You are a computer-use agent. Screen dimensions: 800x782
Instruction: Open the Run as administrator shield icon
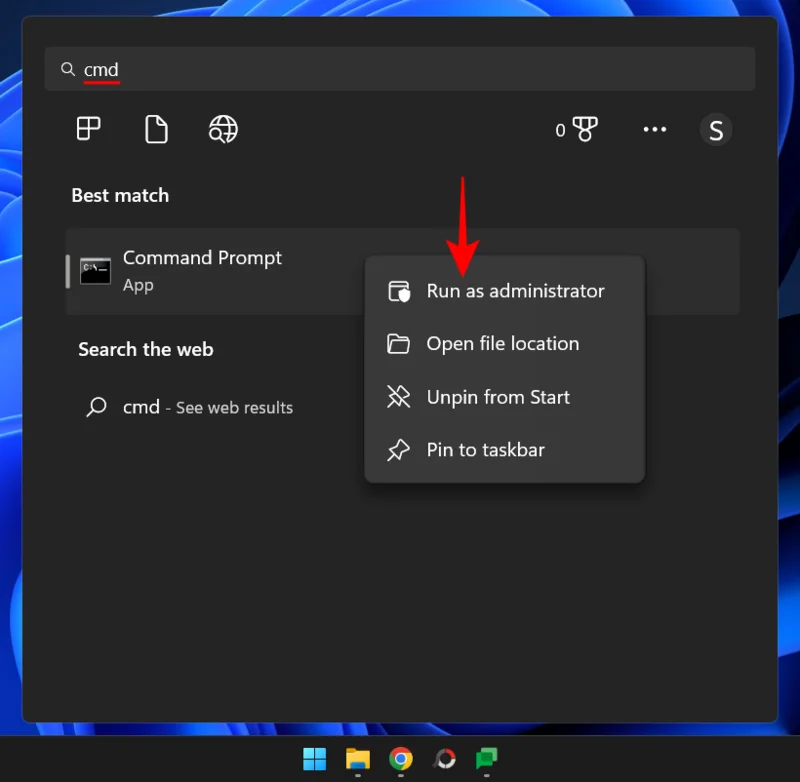(x=399, y=291)
